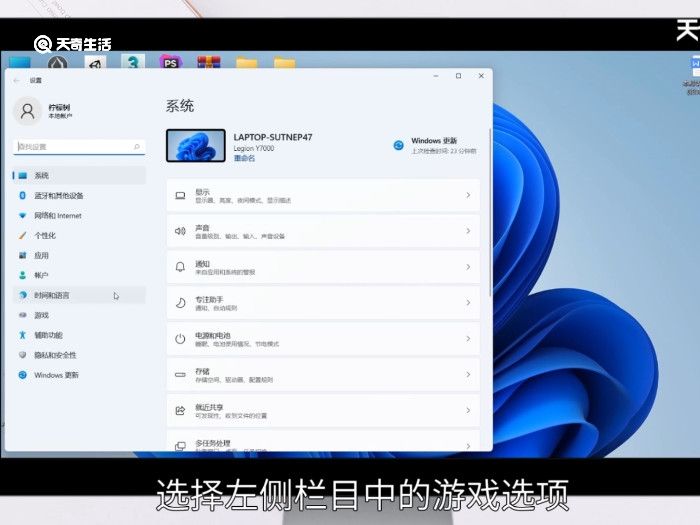The width and height of the screenshot is (700, 525).
Task: Expand the 声音 row chevron
Action: [x=468, y=231]
